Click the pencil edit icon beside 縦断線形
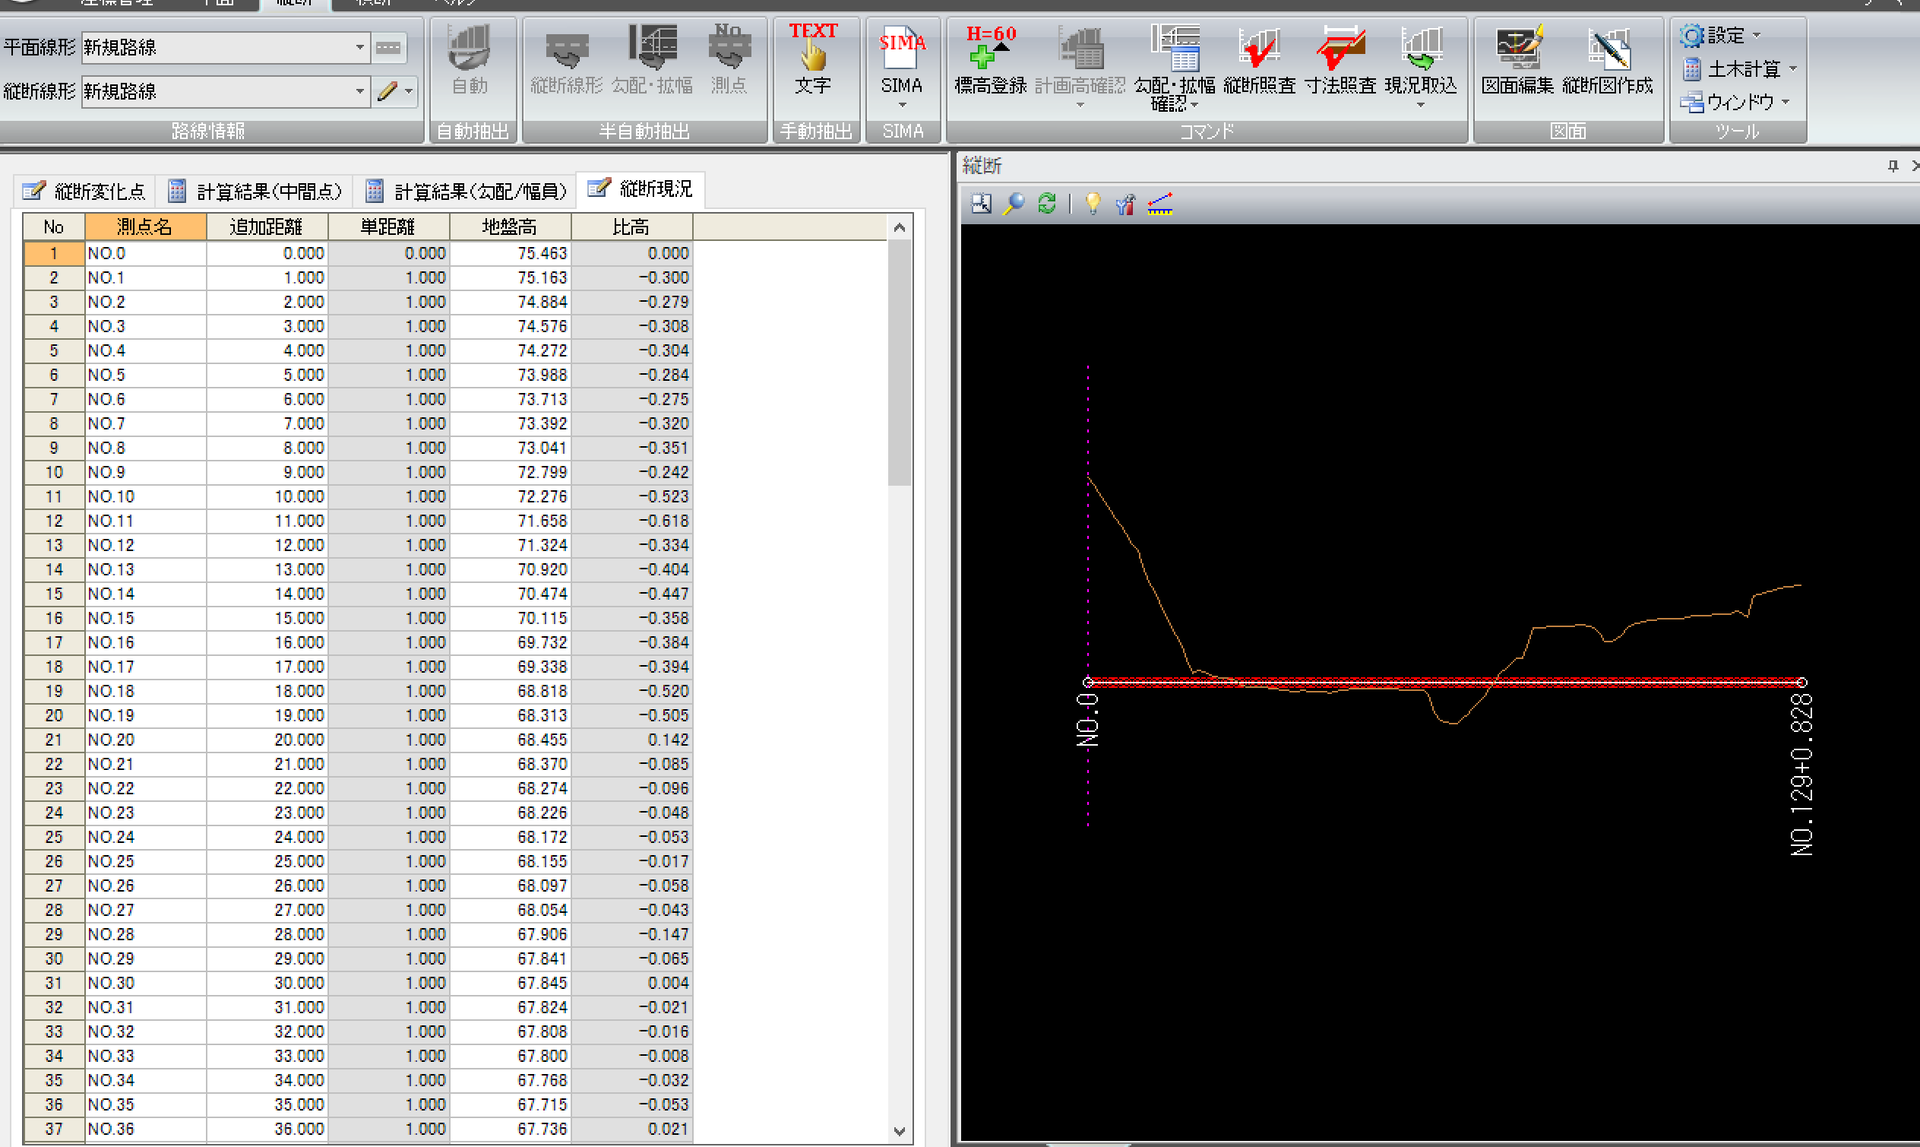Screen dimensions: 1920x1147 [387, 91]
